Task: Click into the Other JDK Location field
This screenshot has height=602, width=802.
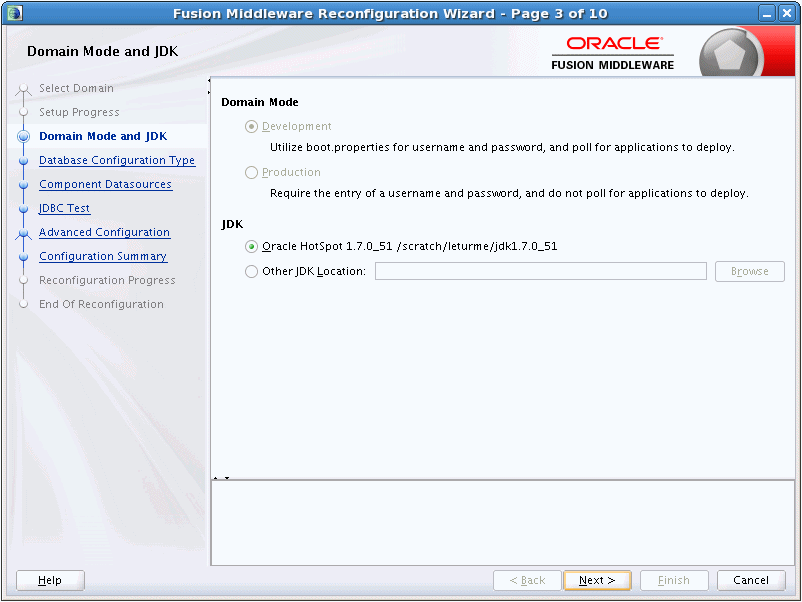Action: (x=540, y=271)
